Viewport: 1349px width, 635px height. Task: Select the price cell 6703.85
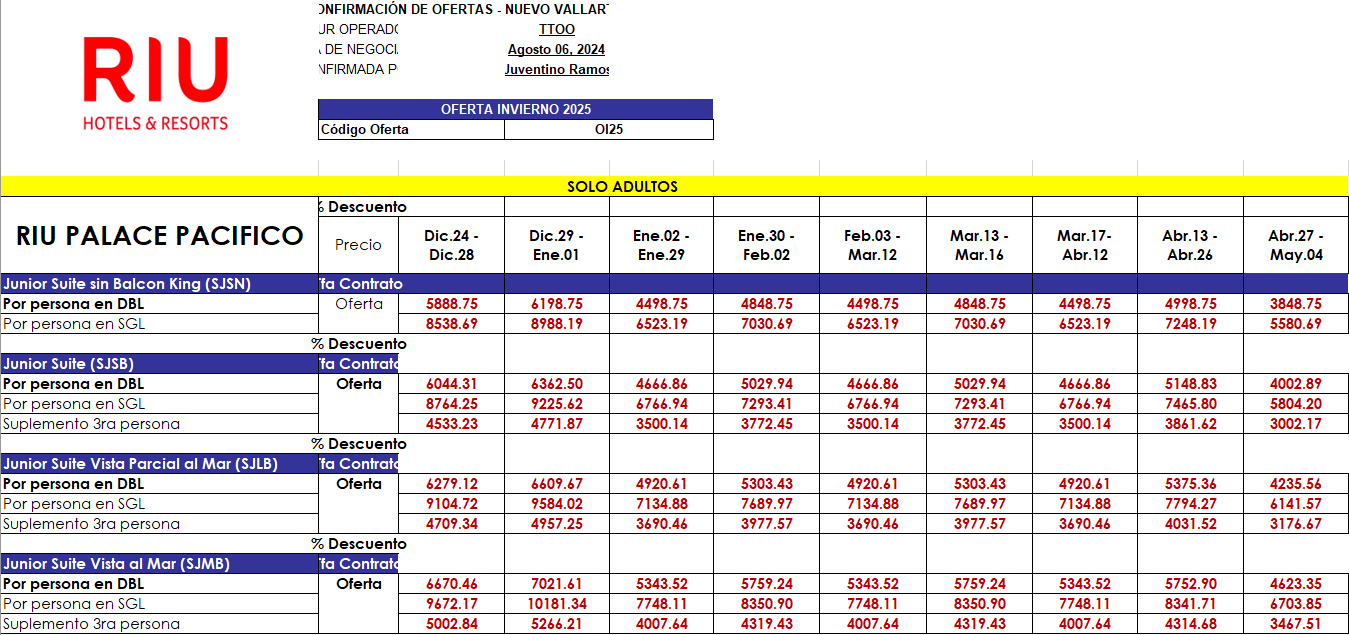pyautogui.click(x=1295, y=604)
